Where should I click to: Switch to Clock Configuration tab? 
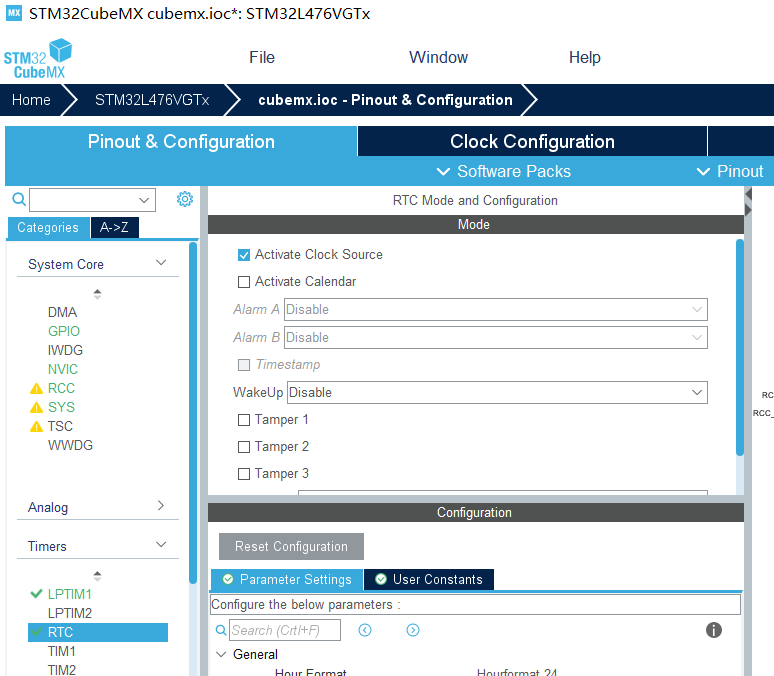[x=532, y=142]
